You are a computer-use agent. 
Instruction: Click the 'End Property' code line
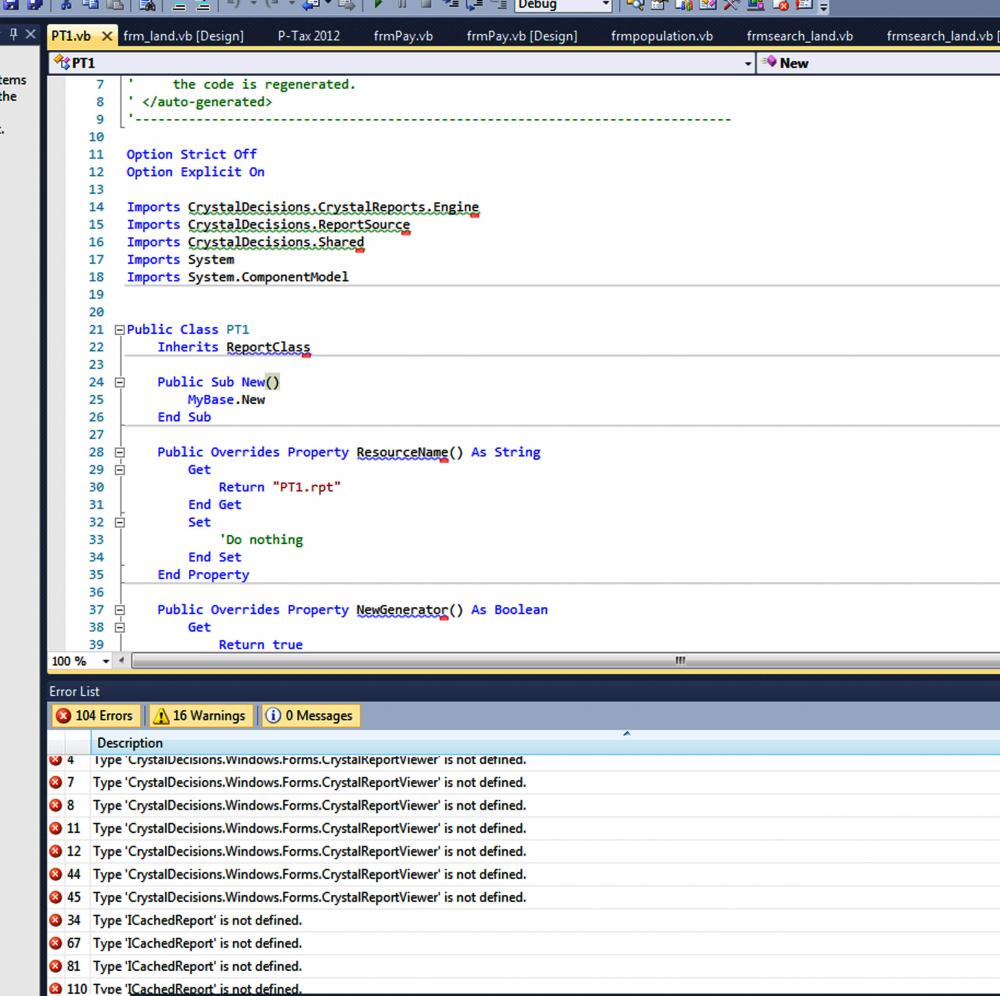tap(203, 575)
